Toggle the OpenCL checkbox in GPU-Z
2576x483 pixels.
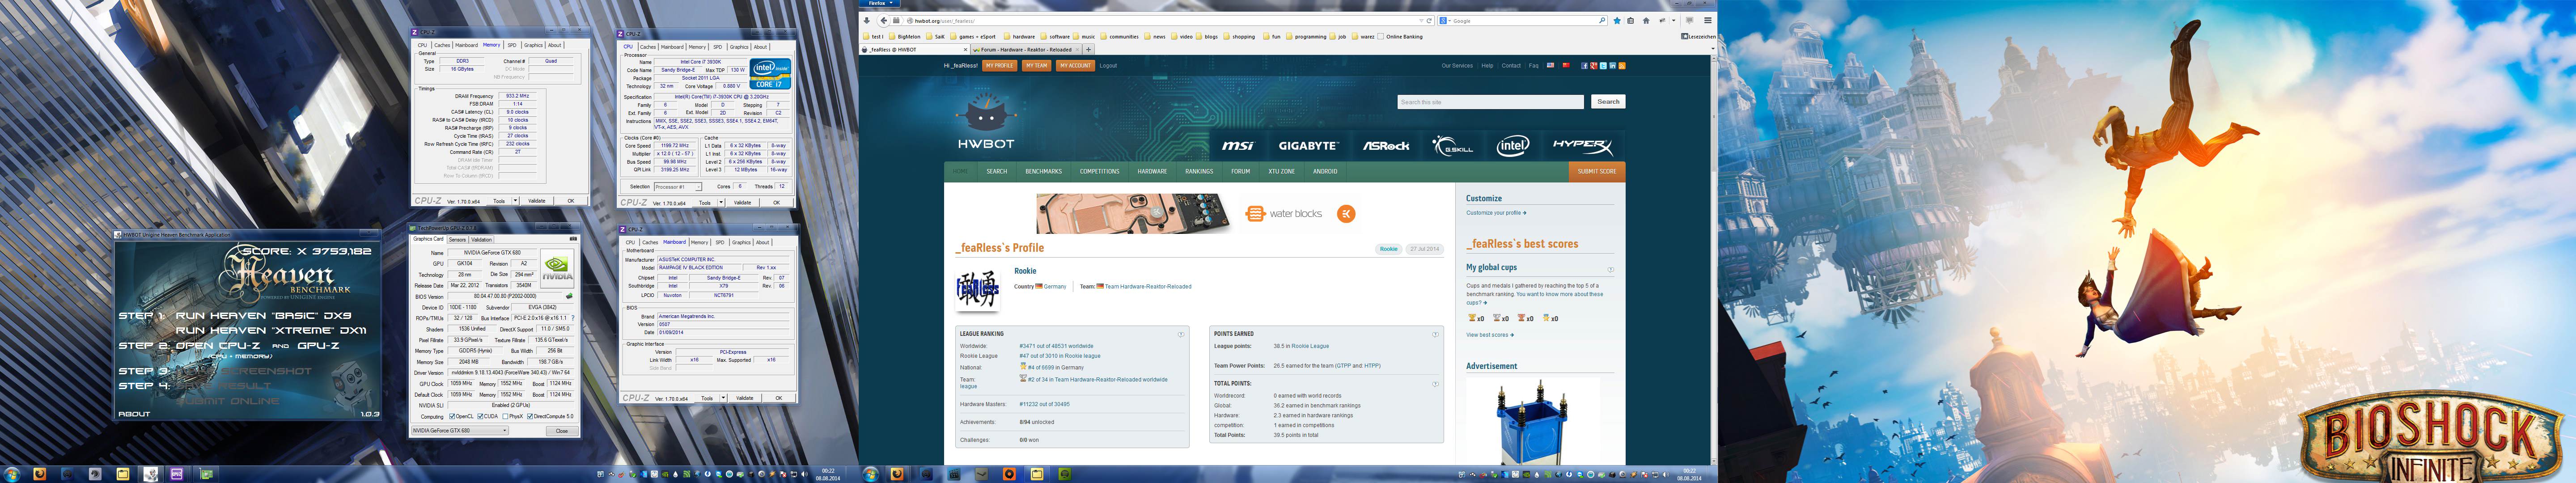click(452, 417)
